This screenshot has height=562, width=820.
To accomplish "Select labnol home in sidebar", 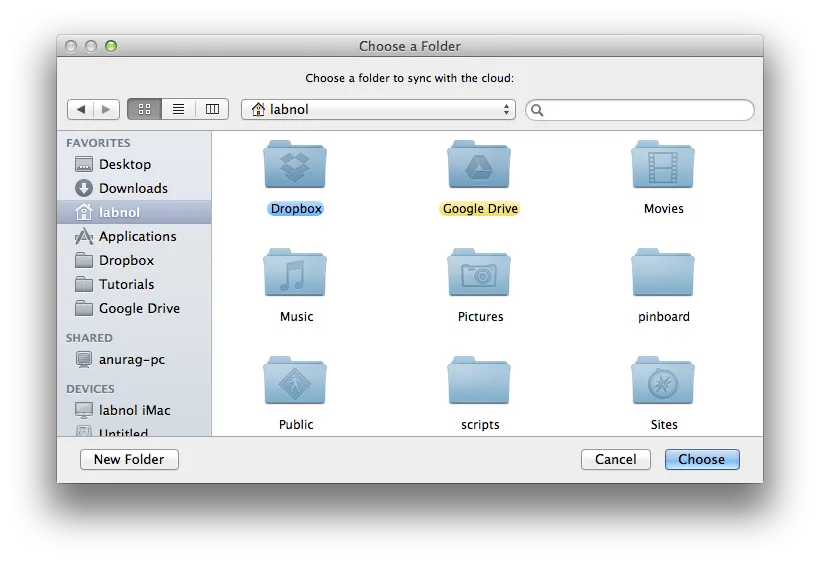I will pos(134,212).
